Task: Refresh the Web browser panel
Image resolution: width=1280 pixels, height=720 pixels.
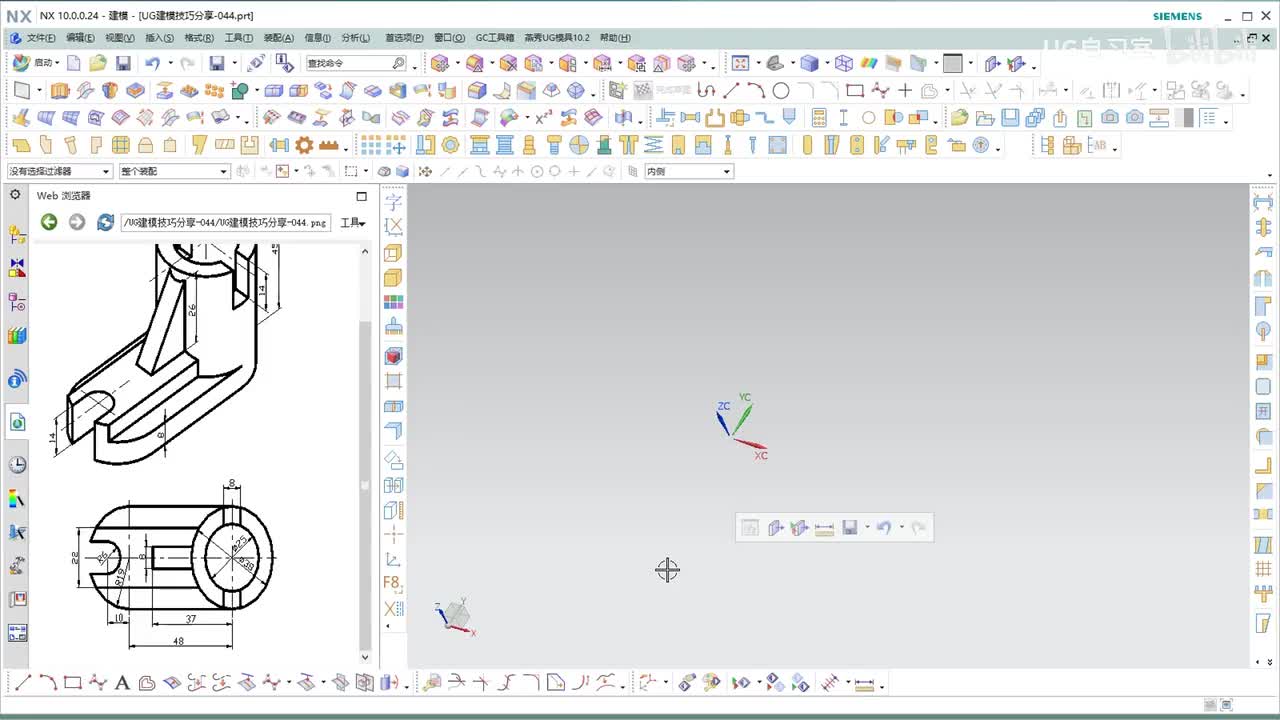Action: coord(105,222)
